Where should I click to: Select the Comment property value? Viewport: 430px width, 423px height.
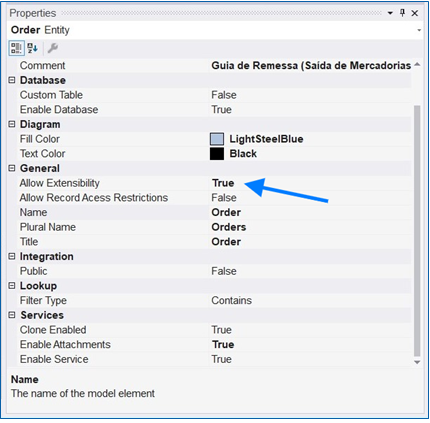[x=311, y=66]
